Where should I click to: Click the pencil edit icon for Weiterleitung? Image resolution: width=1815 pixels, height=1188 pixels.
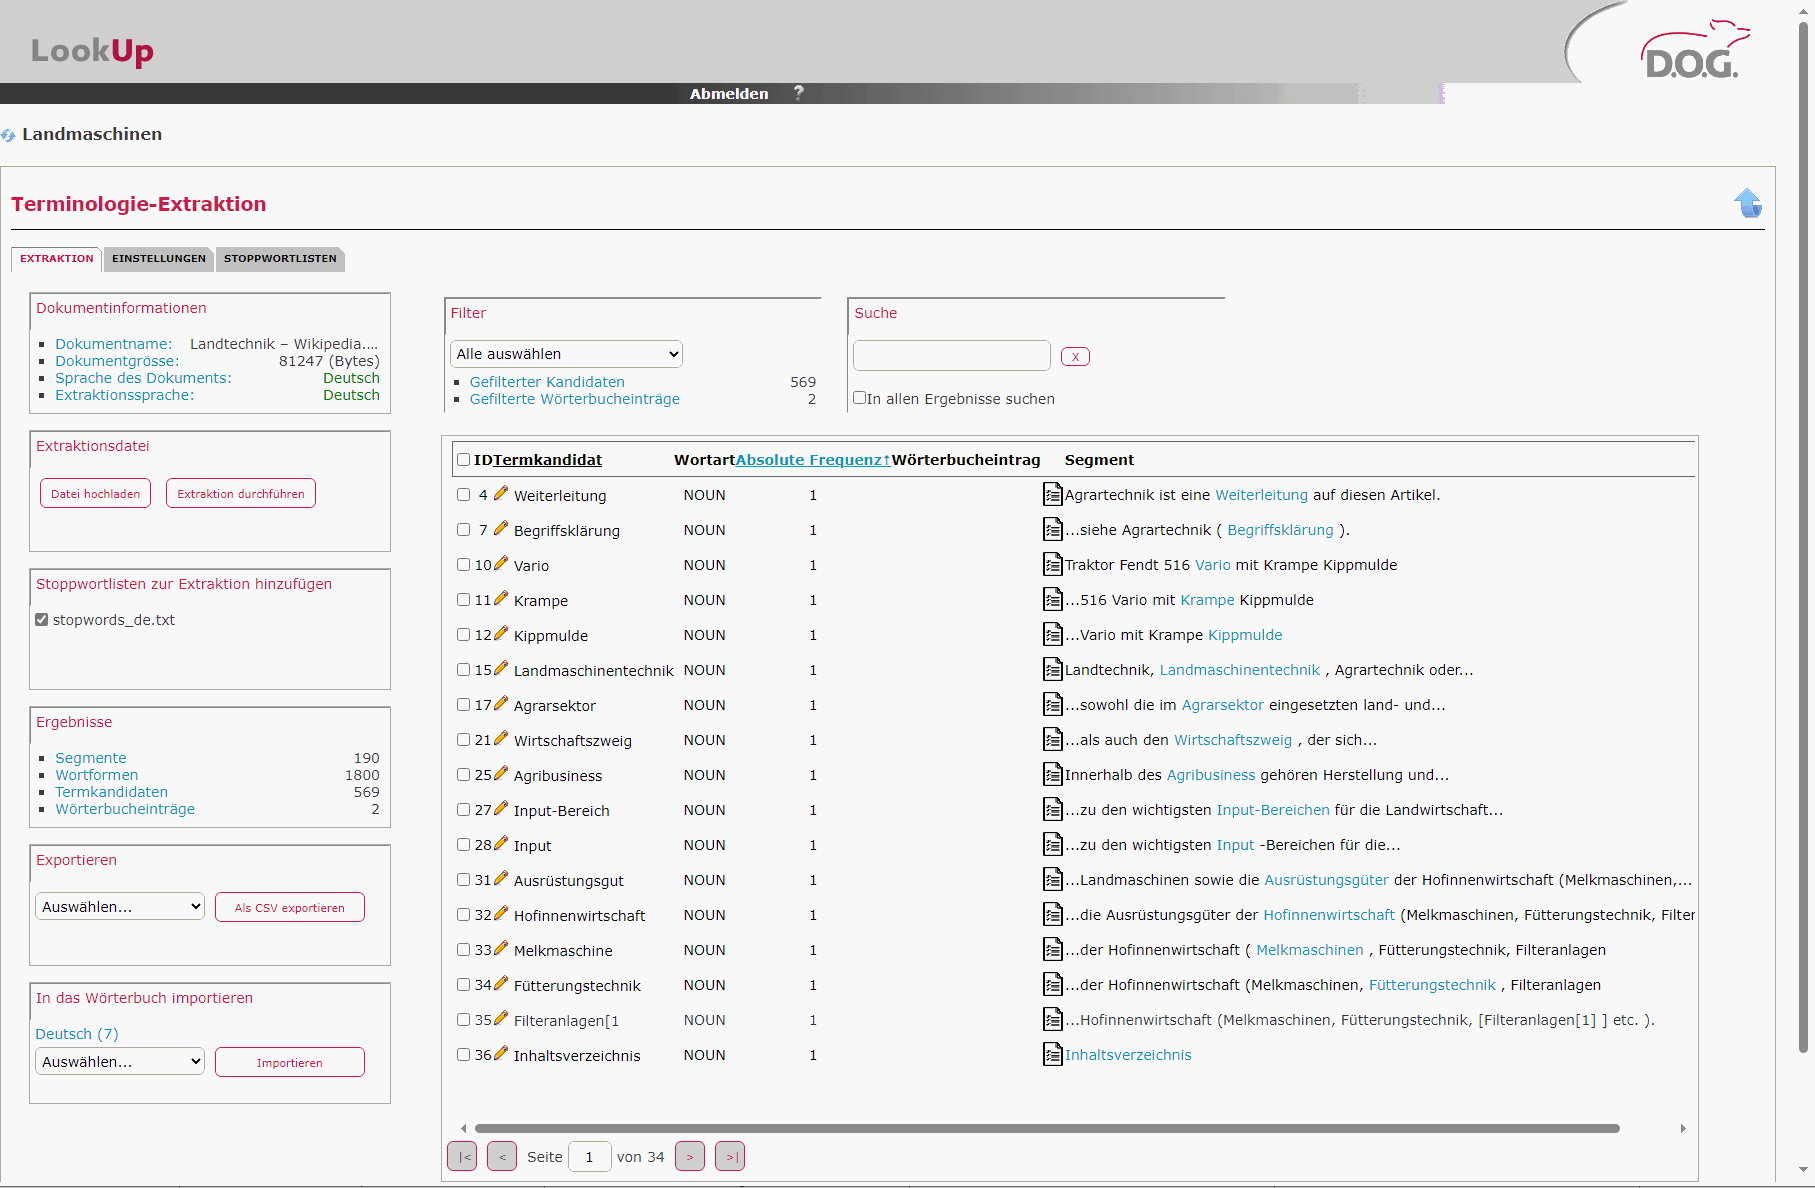pos(501,494)
